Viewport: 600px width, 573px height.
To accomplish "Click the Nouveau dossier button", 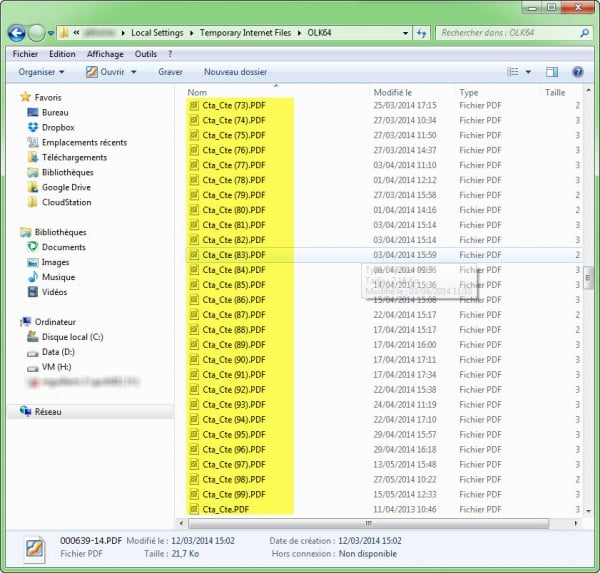I will click(x=235, y=72).
